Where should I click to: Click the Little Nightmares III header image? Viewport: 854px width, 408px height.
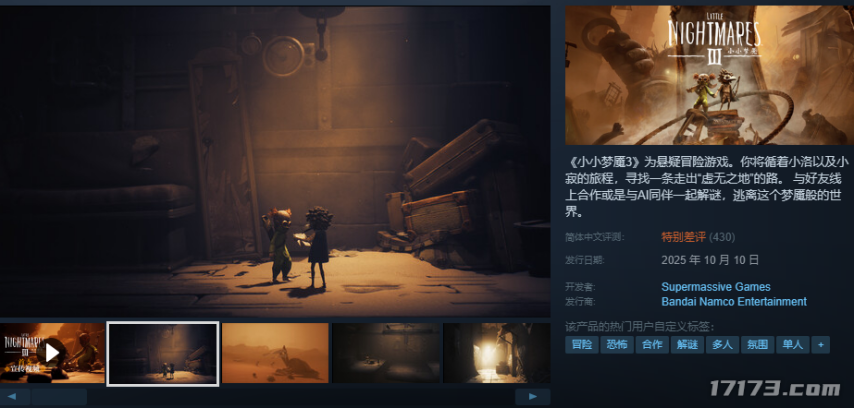click(x=706, y=75)
